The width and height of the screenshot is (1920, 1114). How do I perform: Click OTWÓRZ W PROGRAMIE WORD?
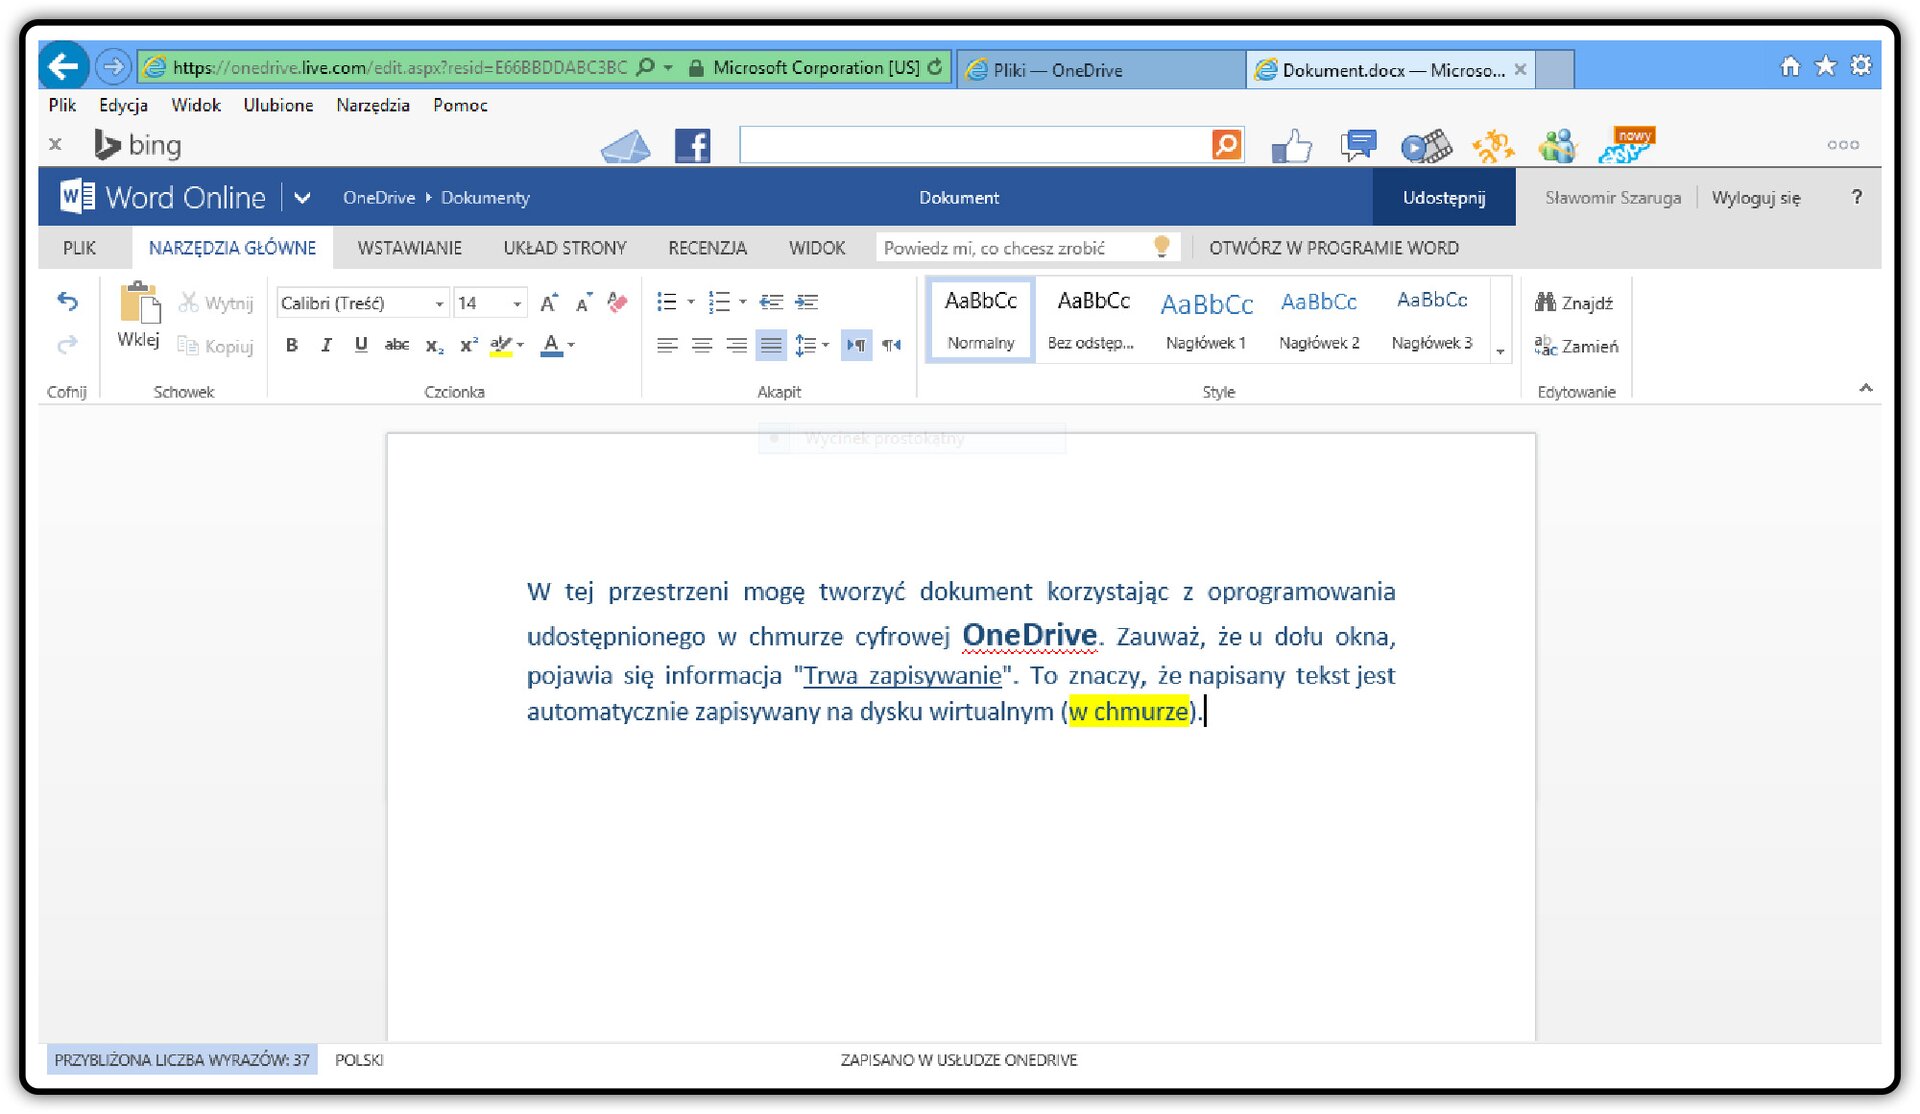tap(1334, 248)
